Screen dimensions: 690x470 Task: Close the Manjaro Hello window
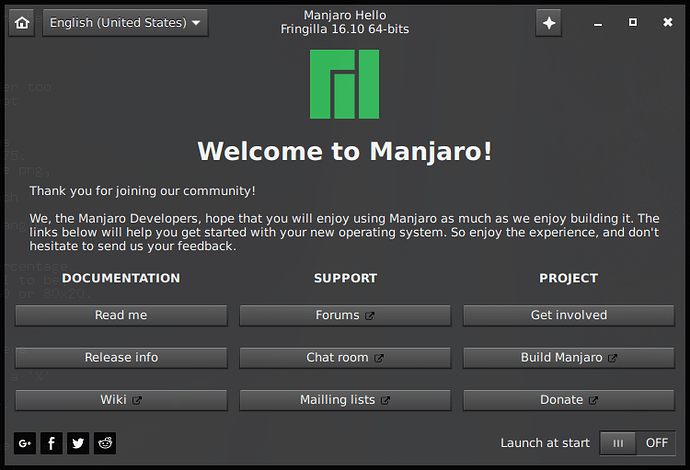[668, 22]
